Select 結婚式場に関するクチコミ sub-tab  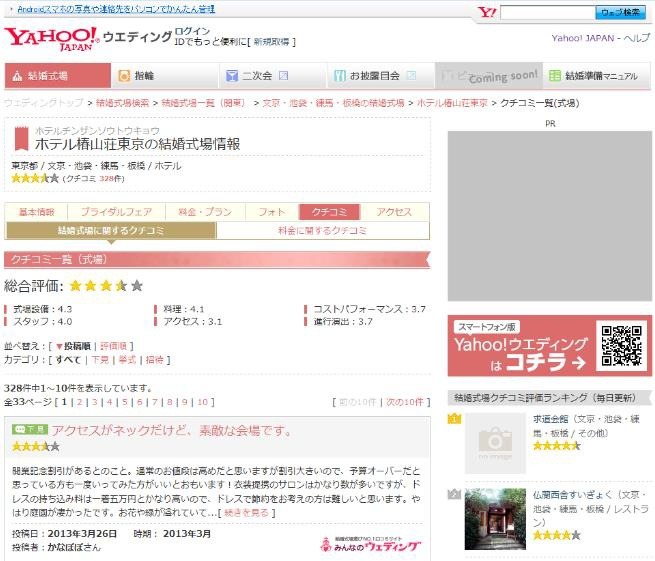coord(111,231)
